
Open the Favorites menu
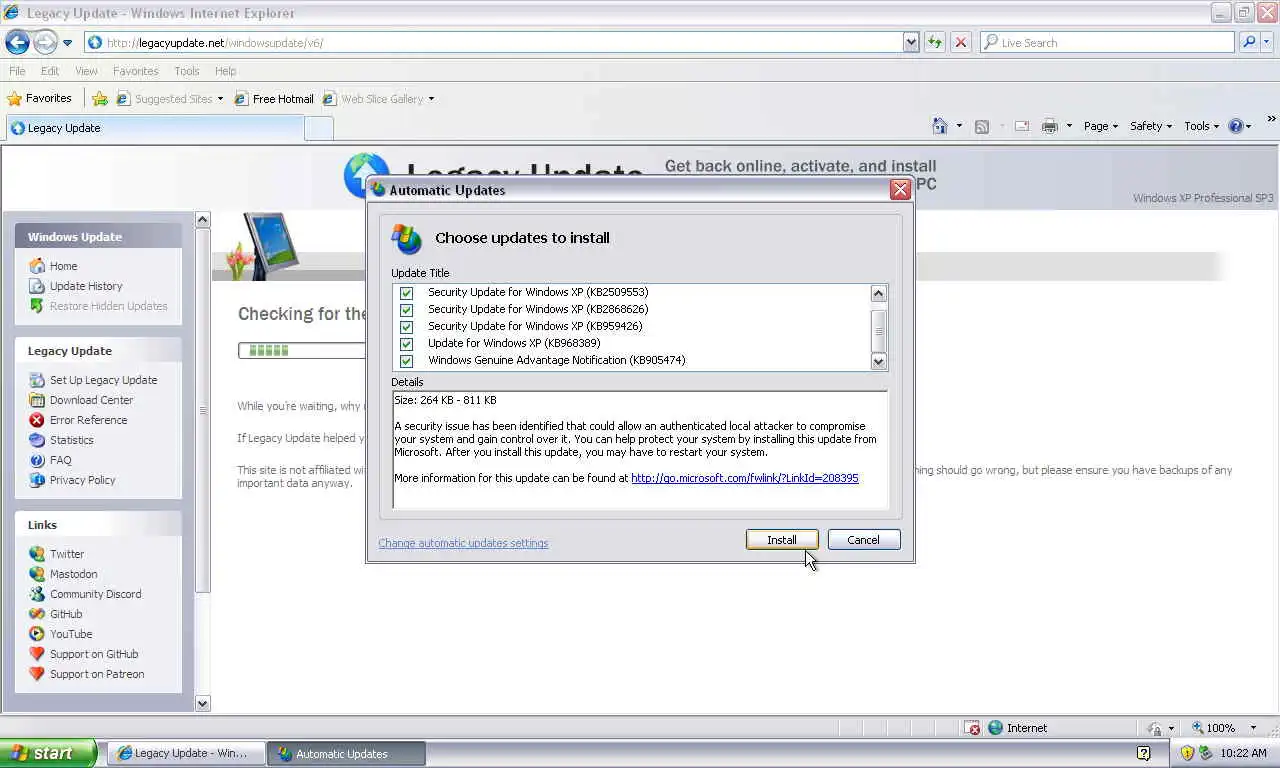coord(135,71)
